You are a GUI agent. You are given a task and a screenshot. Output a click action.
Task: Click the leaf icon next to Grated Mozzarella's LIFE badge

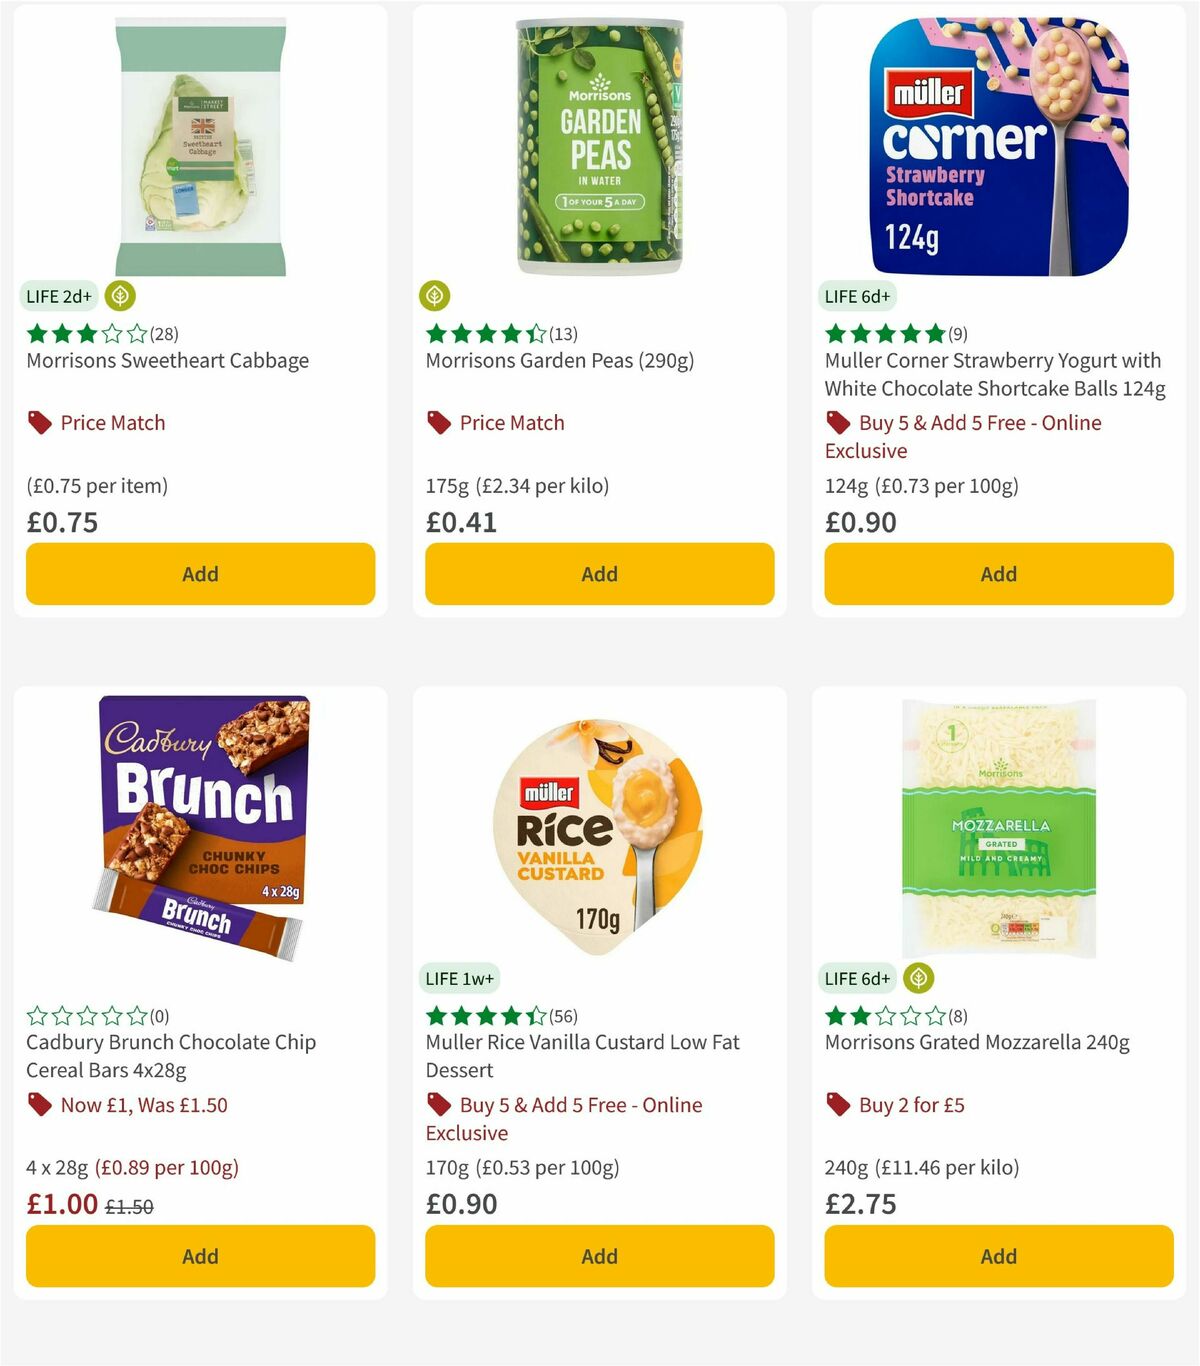click(918, 978)
